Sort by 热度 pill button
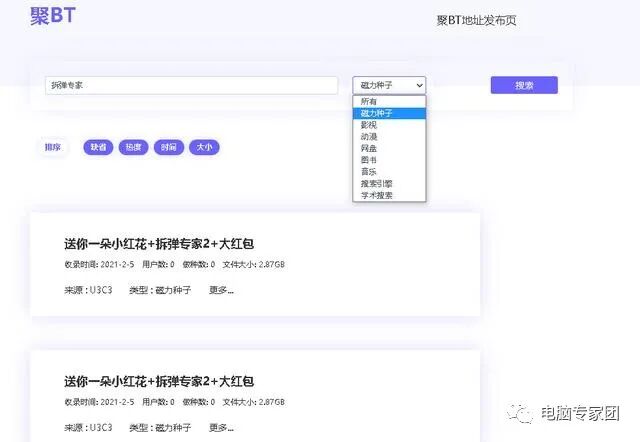 click(x=133, y=147)
